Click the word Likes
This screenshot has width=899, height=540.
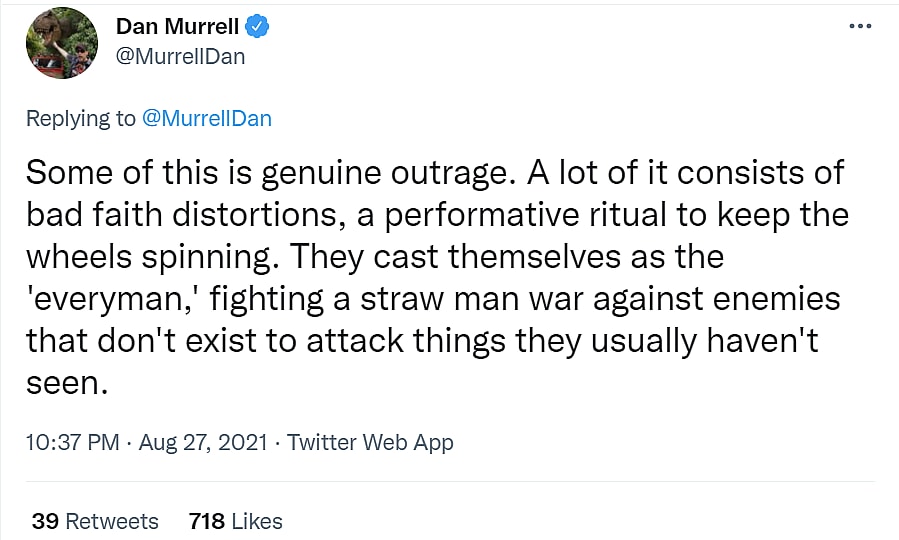(256, 521)
